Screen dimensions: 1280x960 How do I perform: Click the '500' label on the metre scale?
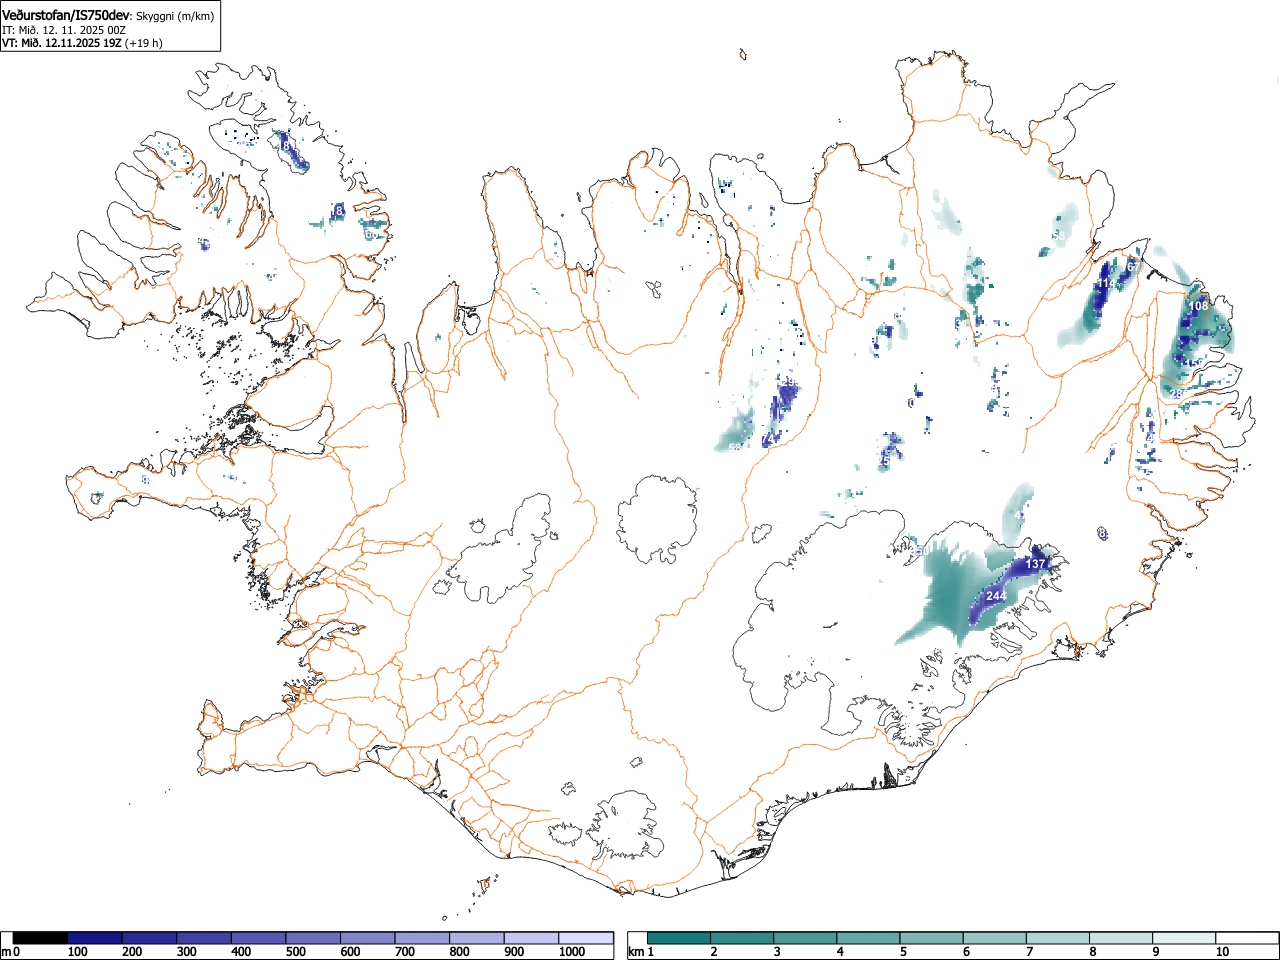pos(295,952)
